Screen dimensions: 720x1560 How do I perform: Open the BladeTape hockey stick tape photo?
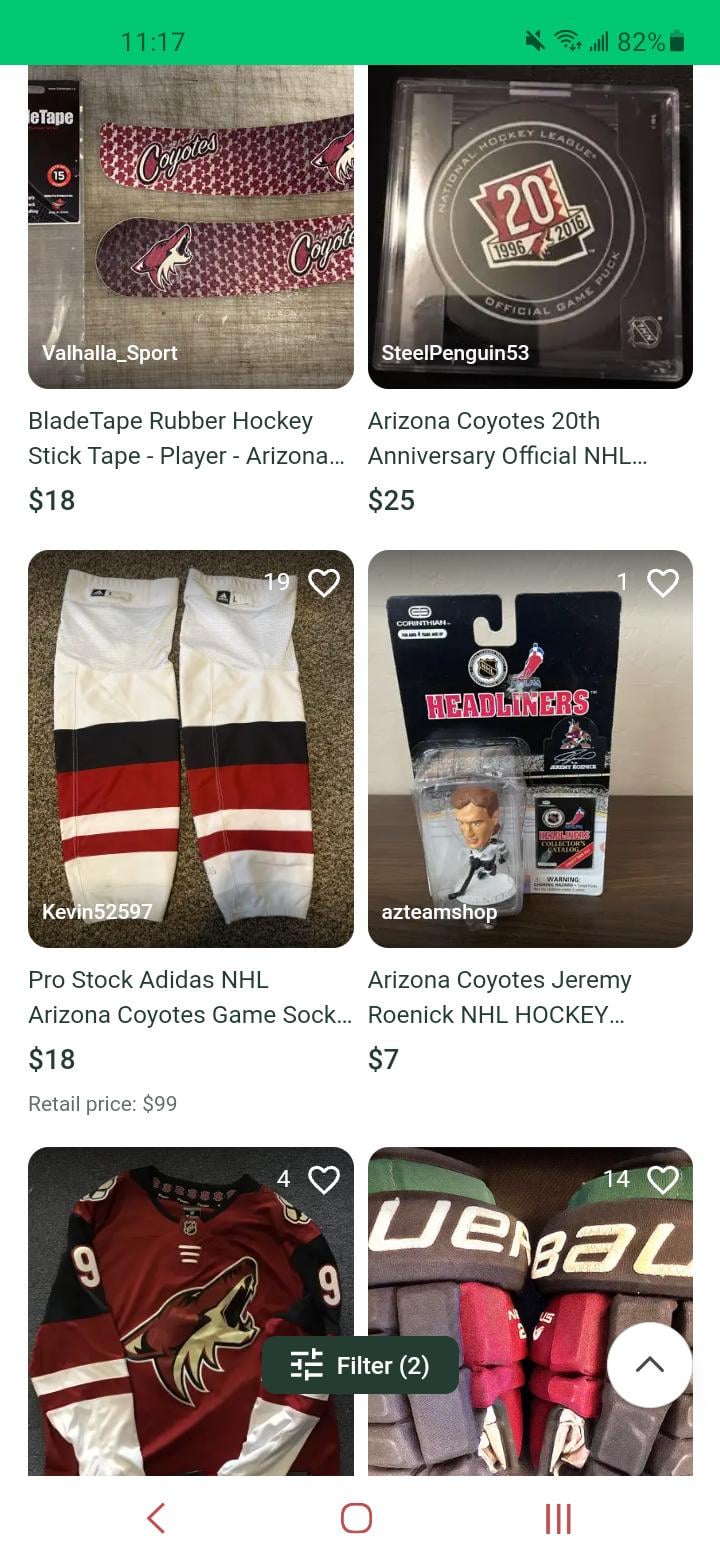pyautogui.click(x=190, y=220)
